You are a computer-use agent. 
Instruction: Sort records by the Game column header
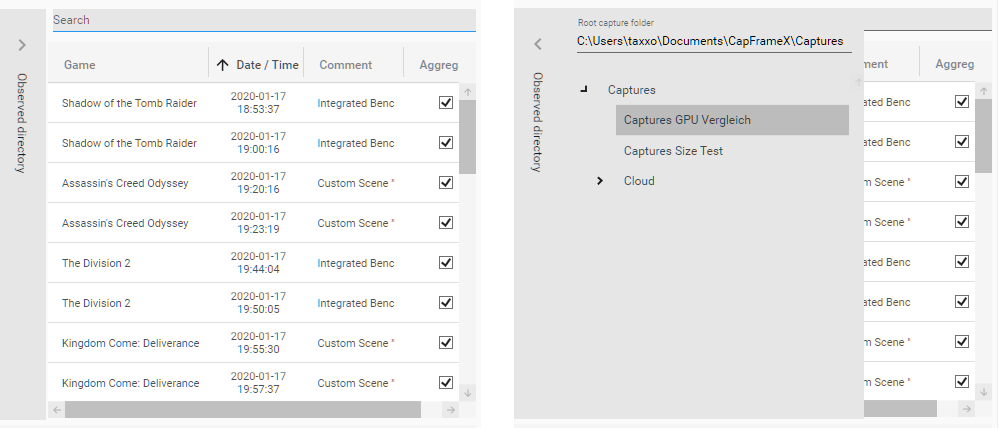point(79,65)
